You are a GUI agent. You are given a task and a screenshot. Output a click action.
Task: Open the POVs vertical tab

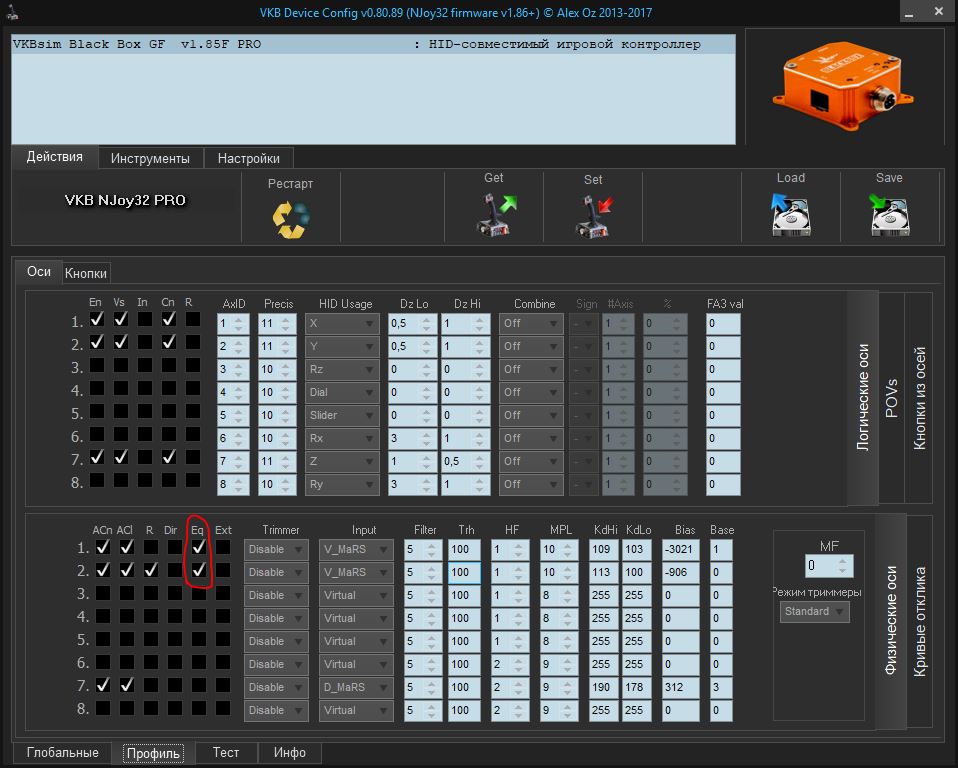[891, 398]
